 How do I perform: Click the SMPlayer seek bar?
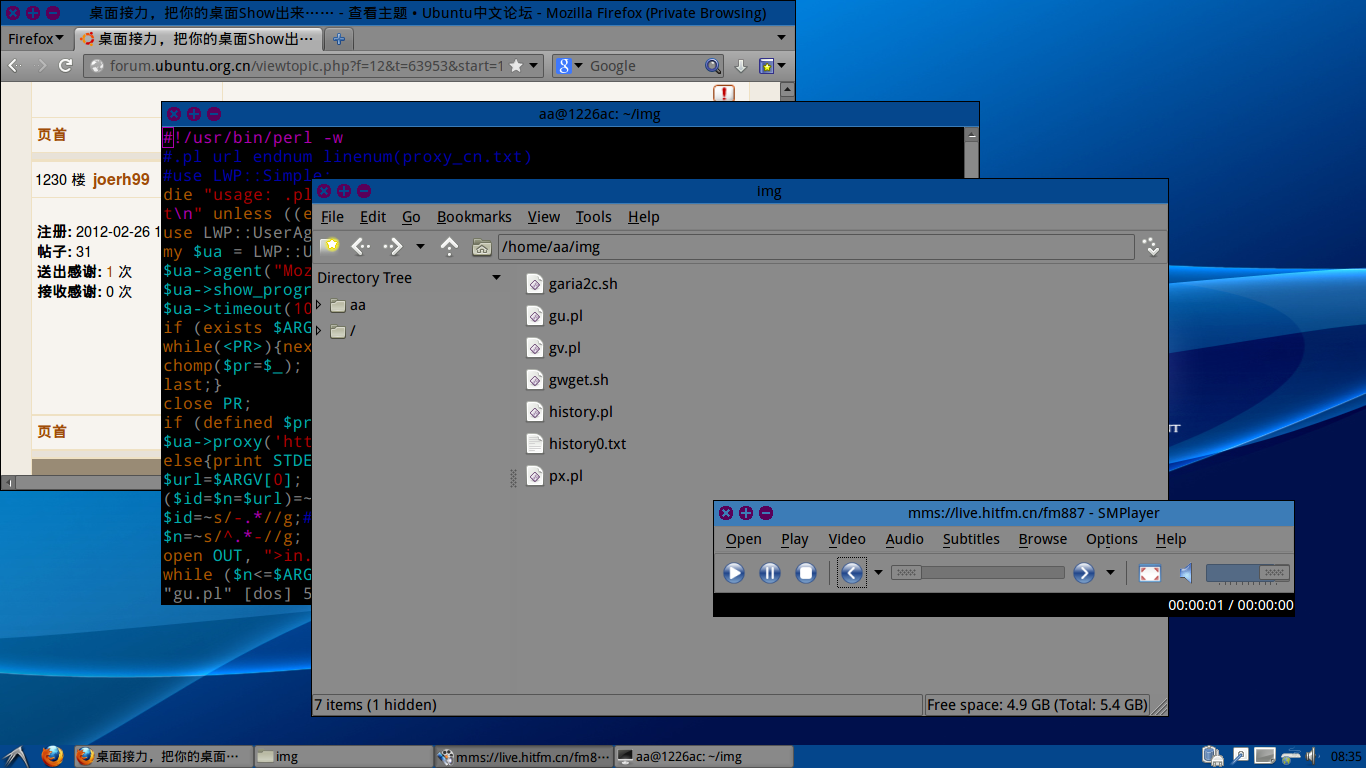click(x=978, y=573)
